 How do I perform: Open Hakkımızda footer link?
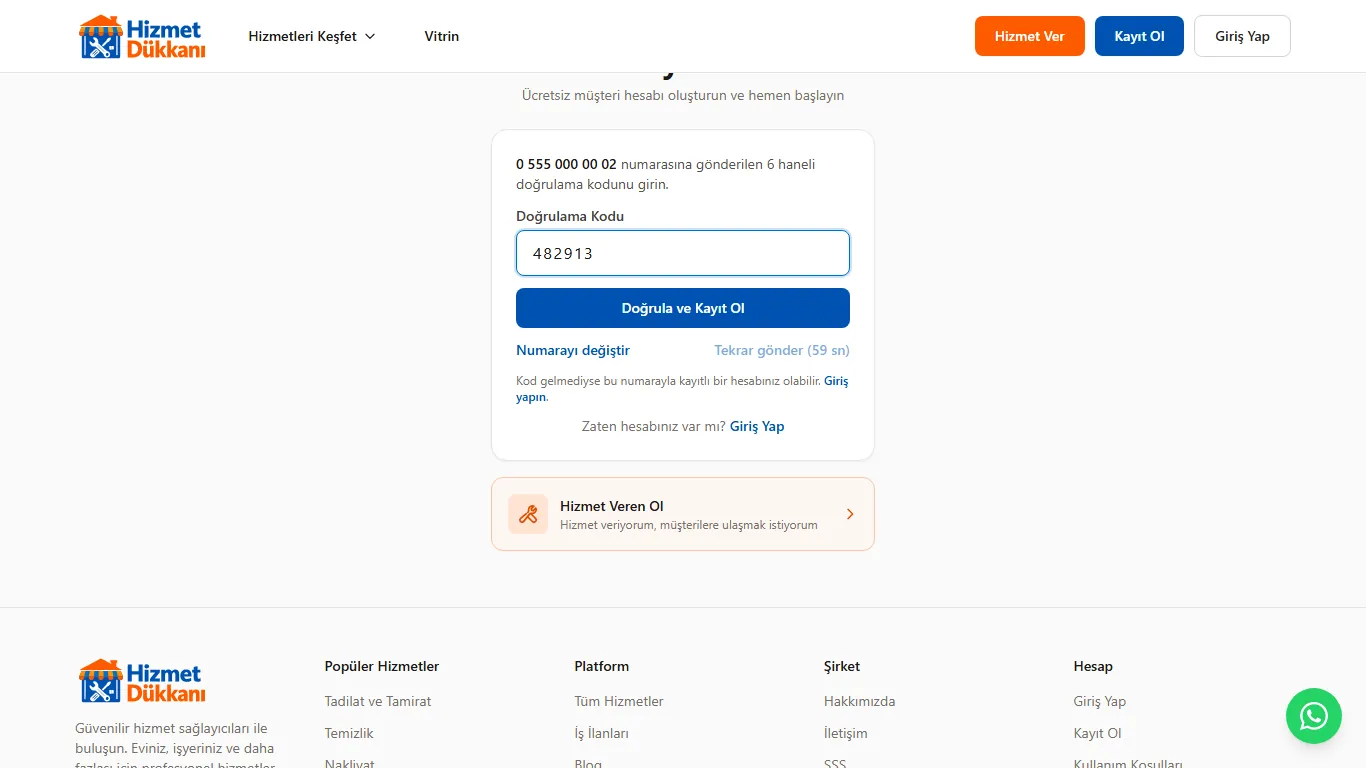pyautogui.click(x=860, y=701)
